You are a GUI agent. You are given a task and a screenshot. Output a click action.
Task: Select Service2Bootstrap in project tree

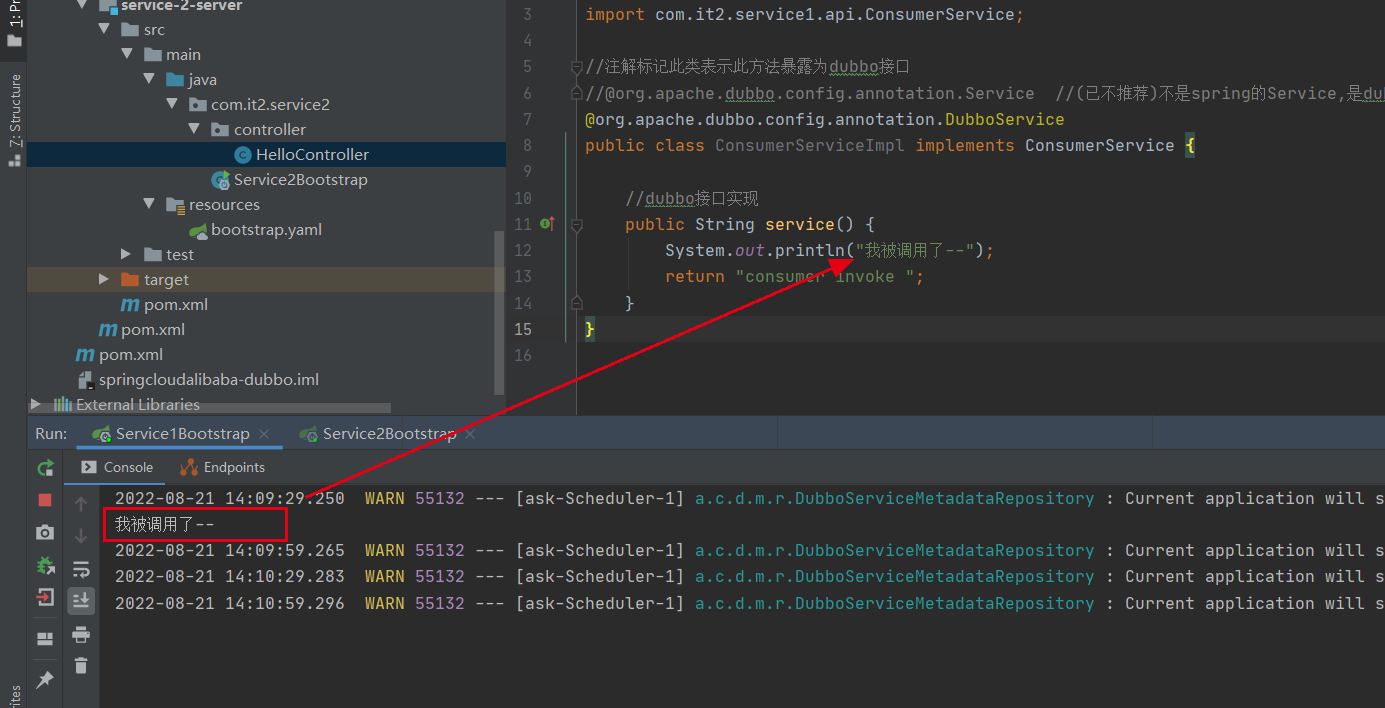(x=300, y=180)
